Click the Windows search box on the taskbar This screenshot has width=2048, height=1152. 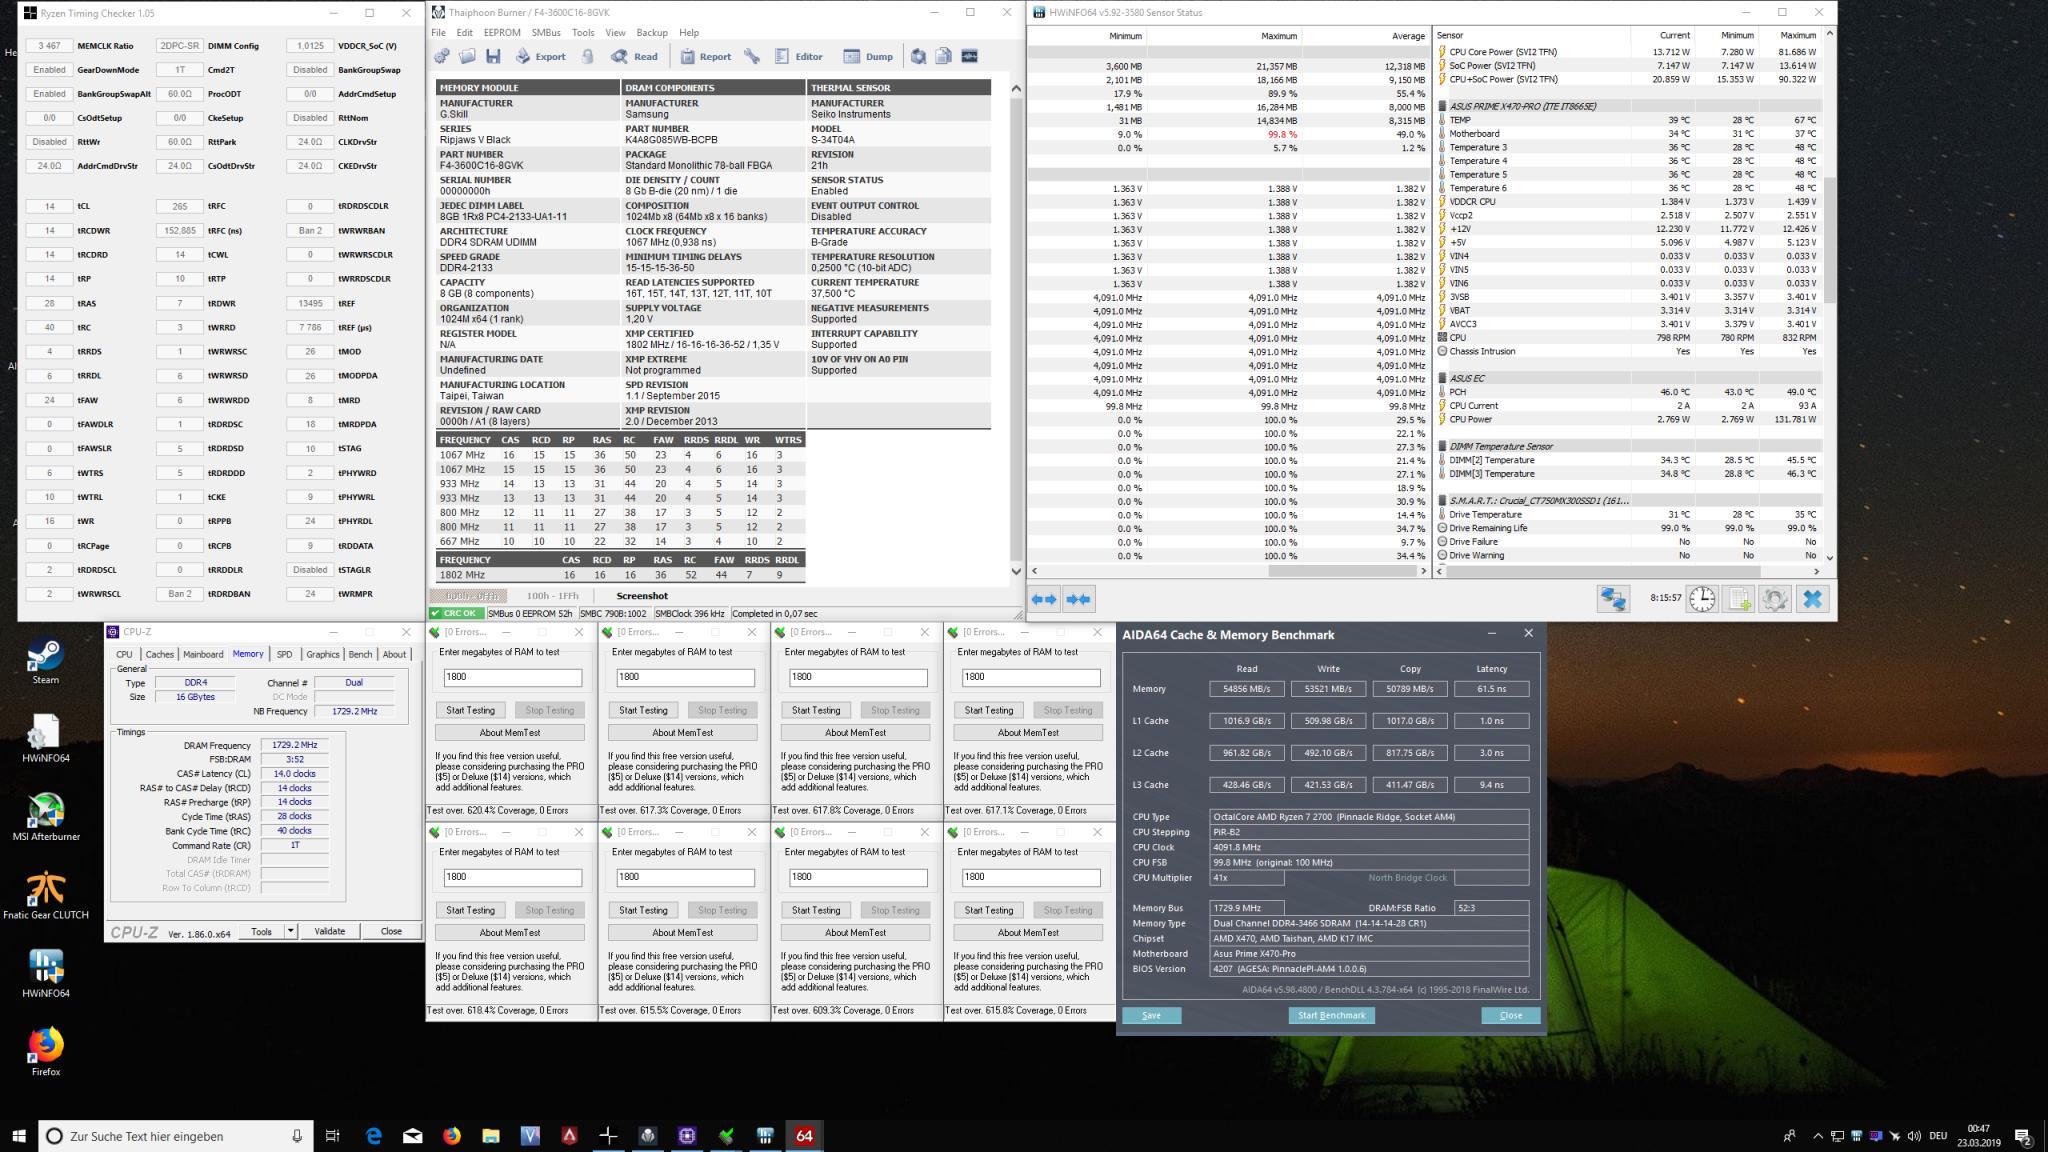(176, 1136)
